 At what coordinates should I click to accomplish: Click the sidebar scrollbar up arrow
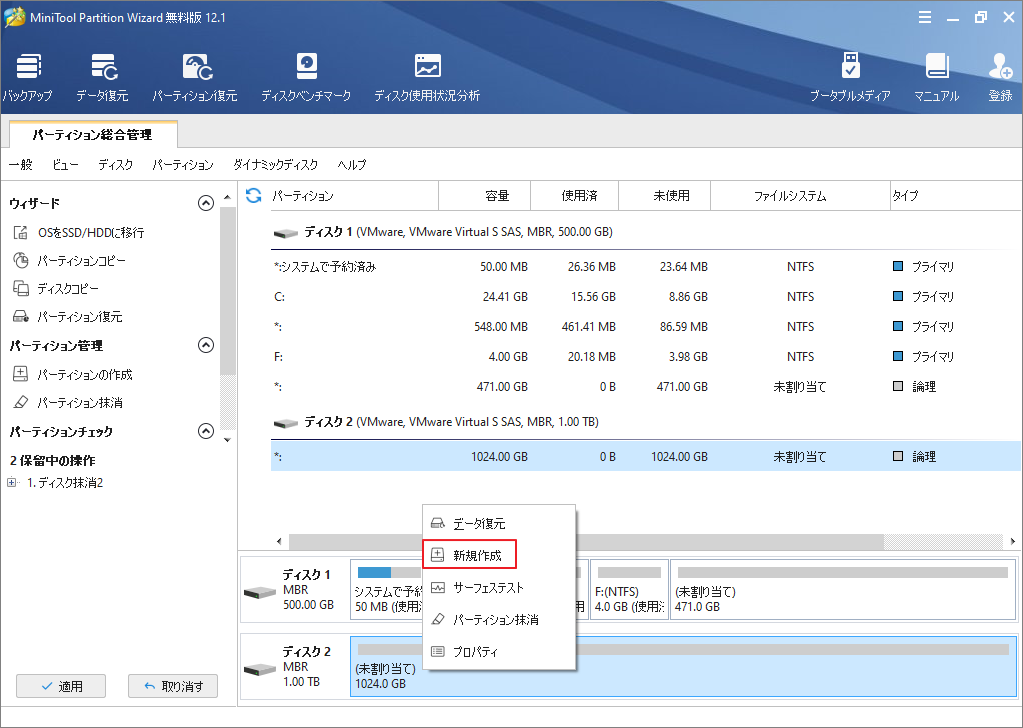tap(227, 196)
